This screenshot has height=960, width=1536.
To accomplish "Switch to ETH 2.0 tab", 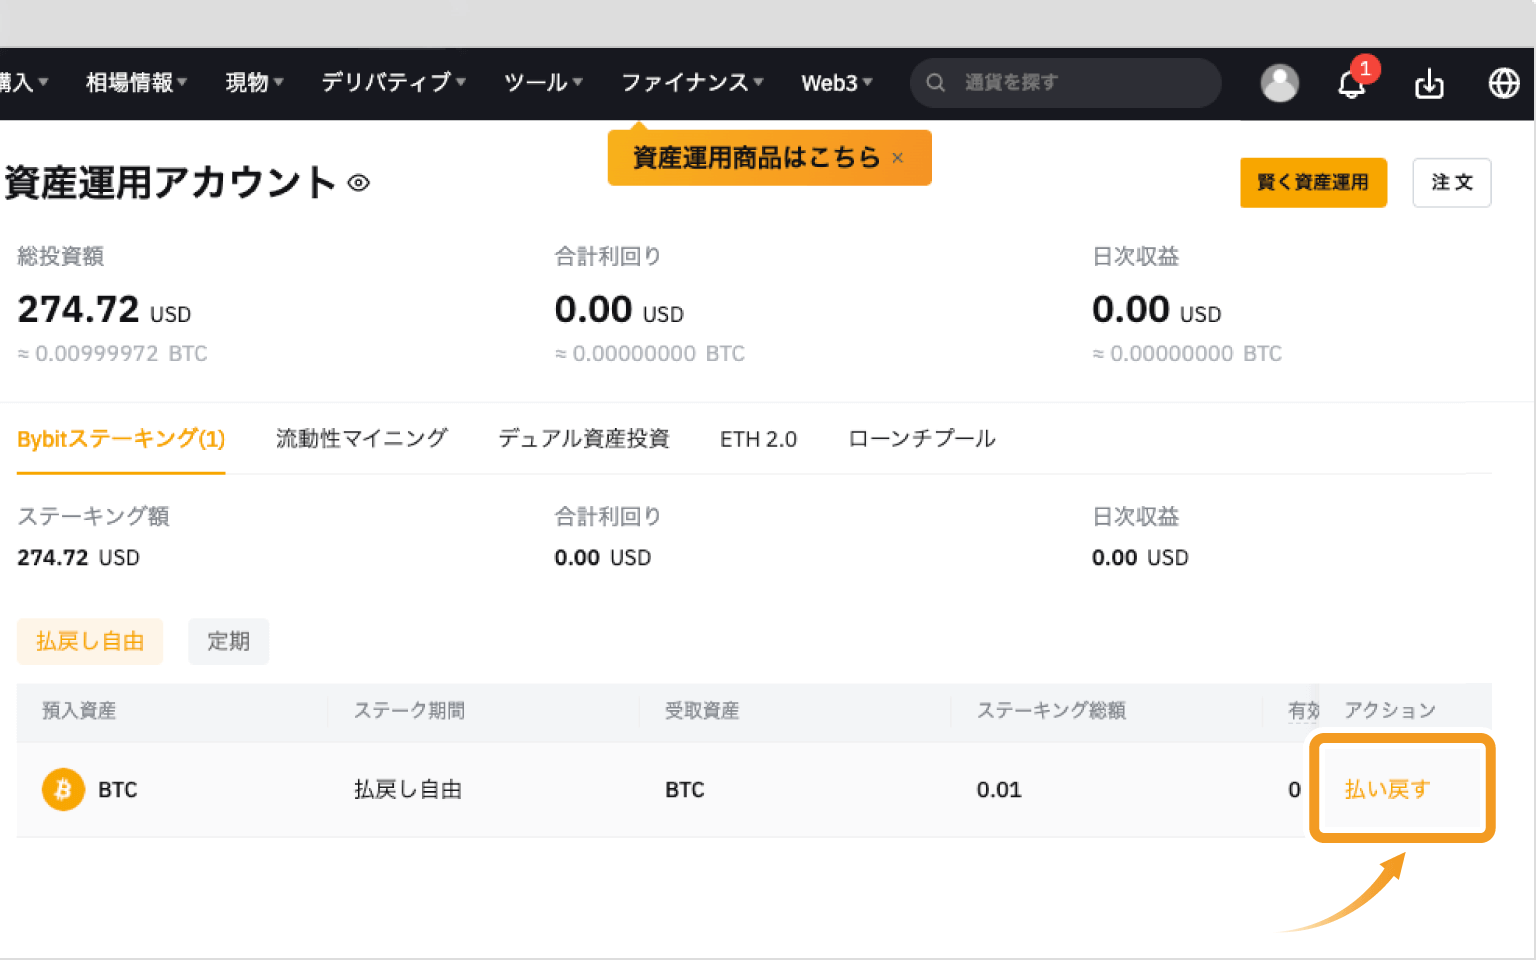I will (758, 439).
